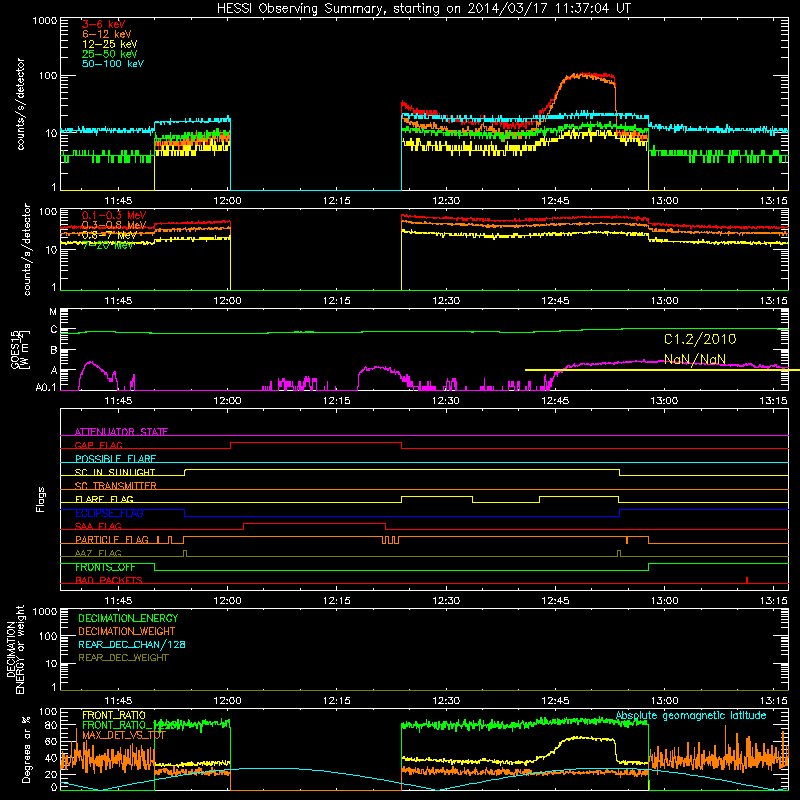
Task: Click the Absolute geomagnetic latitude label
Action: (691, 715)
